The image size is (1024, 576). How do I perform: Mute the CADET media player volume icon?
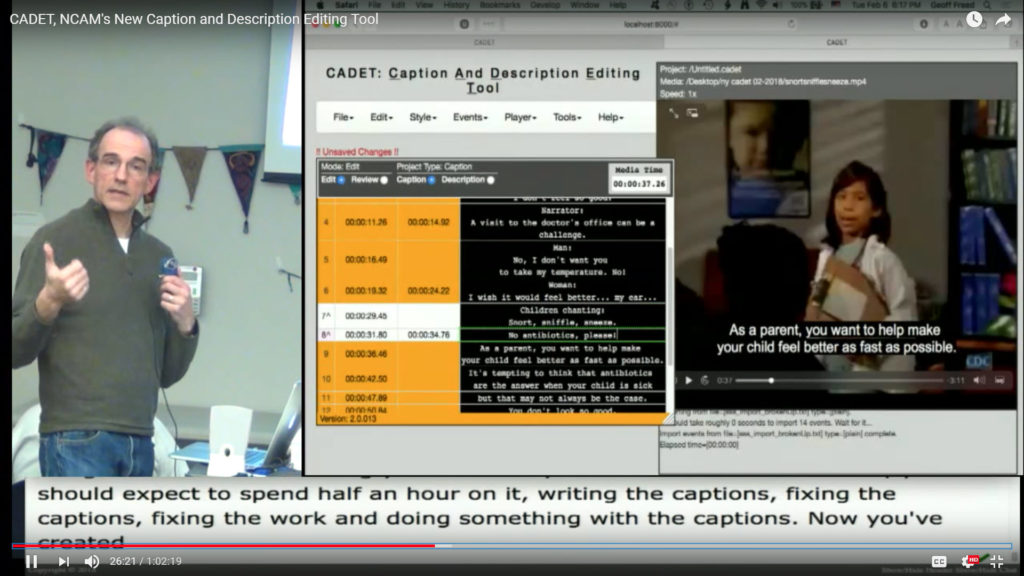coord(978,380)
